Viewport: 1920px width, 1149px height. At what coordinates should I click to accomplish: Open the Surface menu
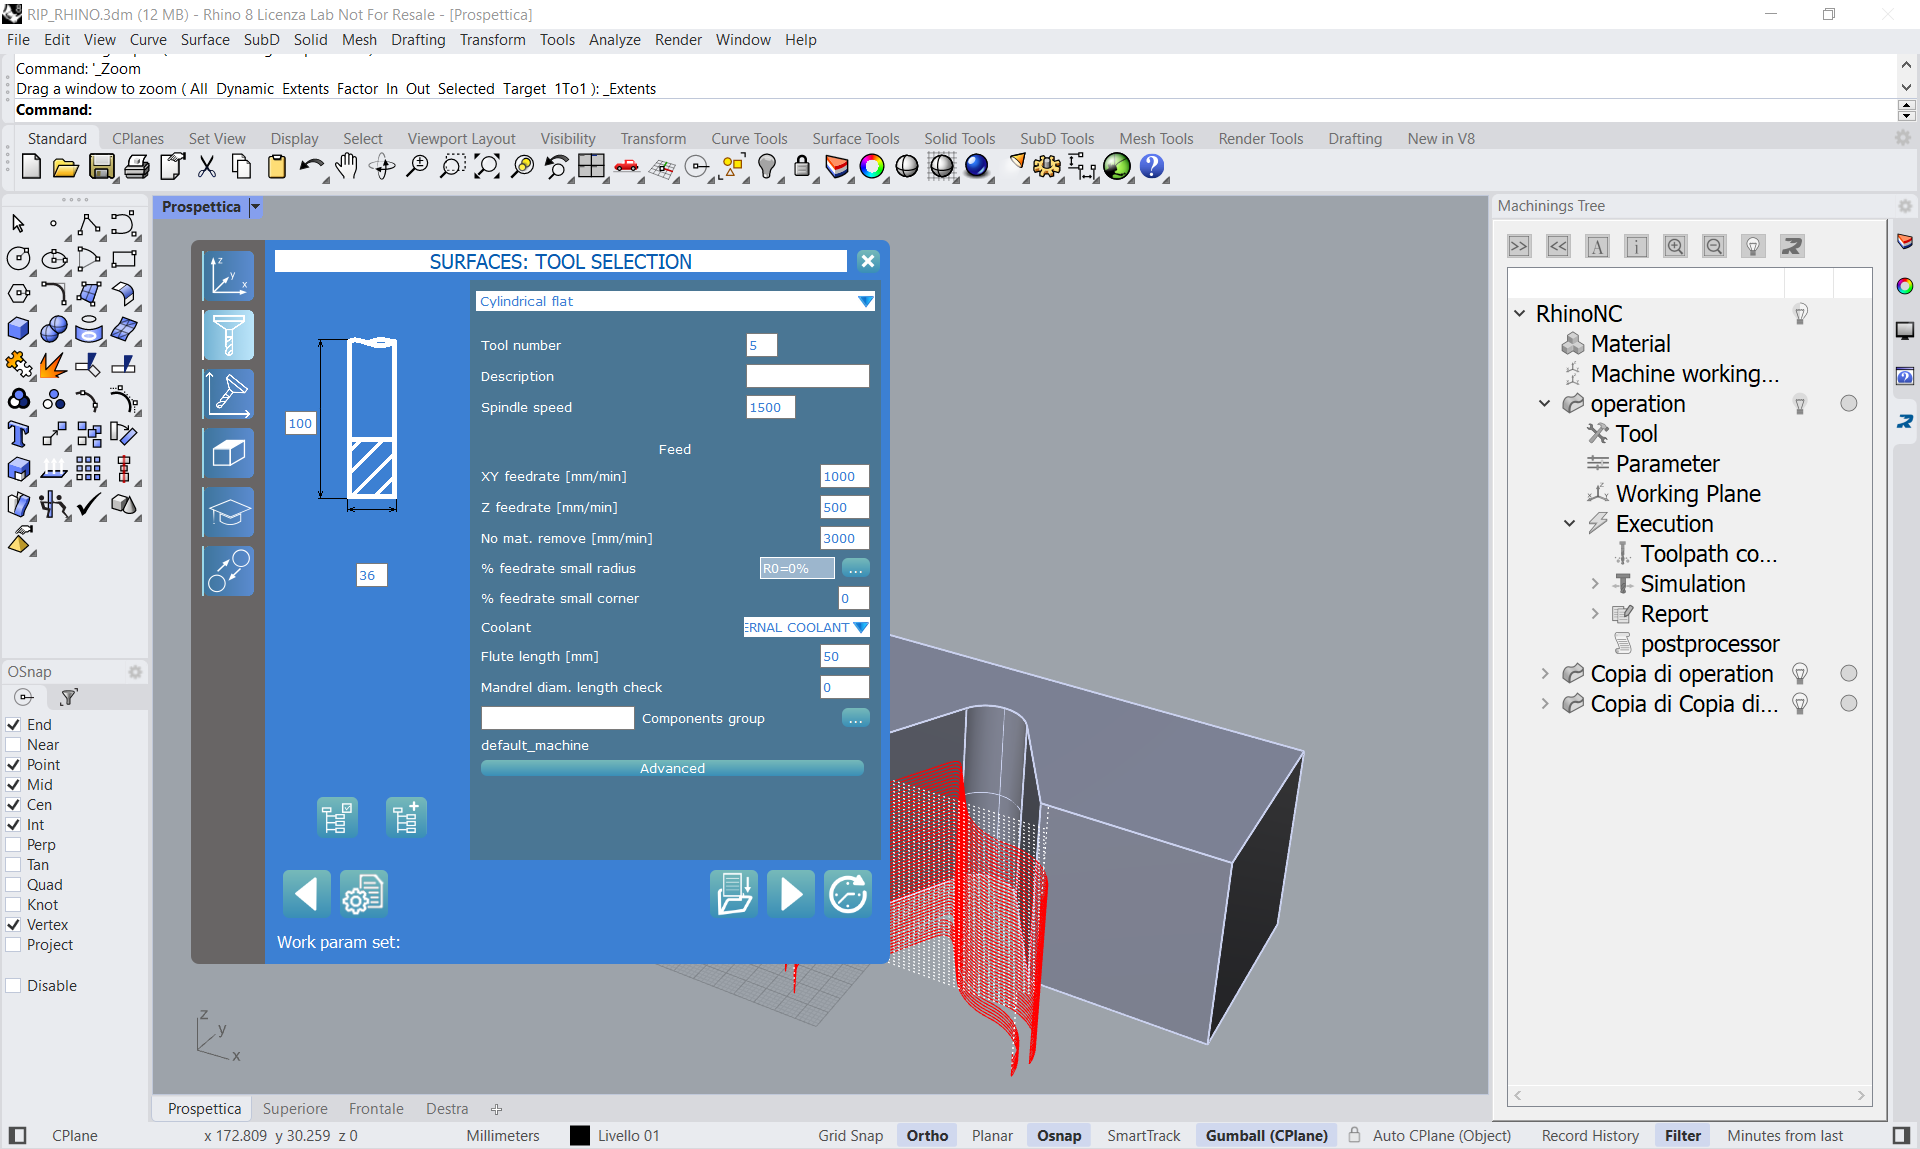tap(205, 40)
